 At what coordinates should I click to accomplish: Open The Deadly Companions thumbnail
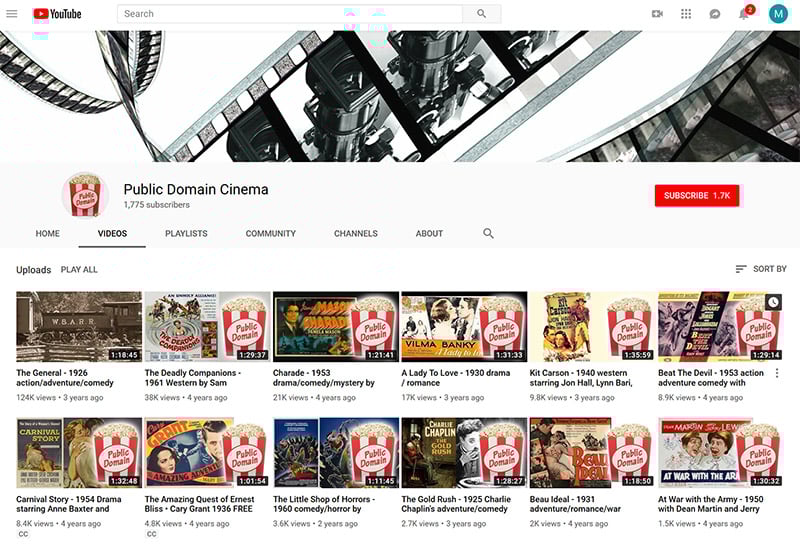208,327
